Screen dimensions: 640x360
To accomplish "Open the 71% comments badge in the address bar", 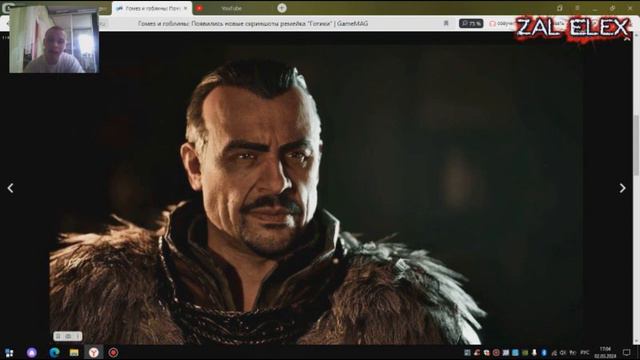I will coord(471,24).
